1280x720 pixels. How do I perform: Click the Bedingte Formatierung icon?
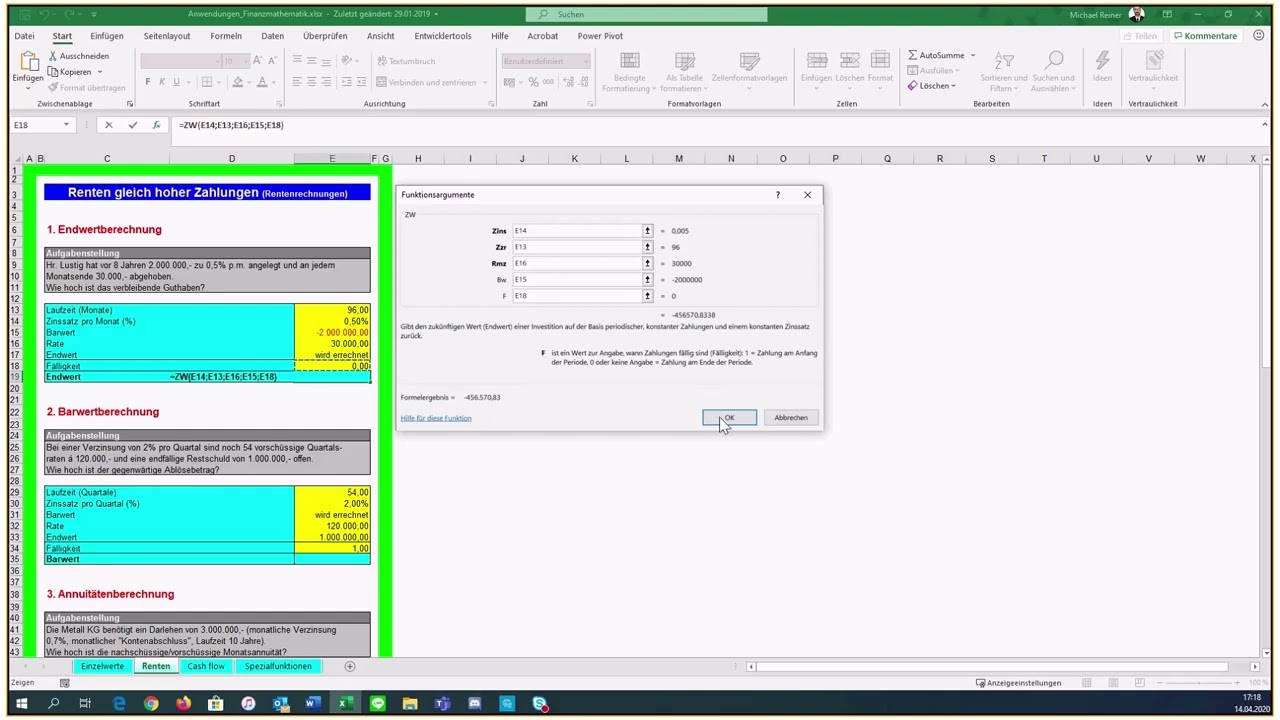click(x=630, y=61)
